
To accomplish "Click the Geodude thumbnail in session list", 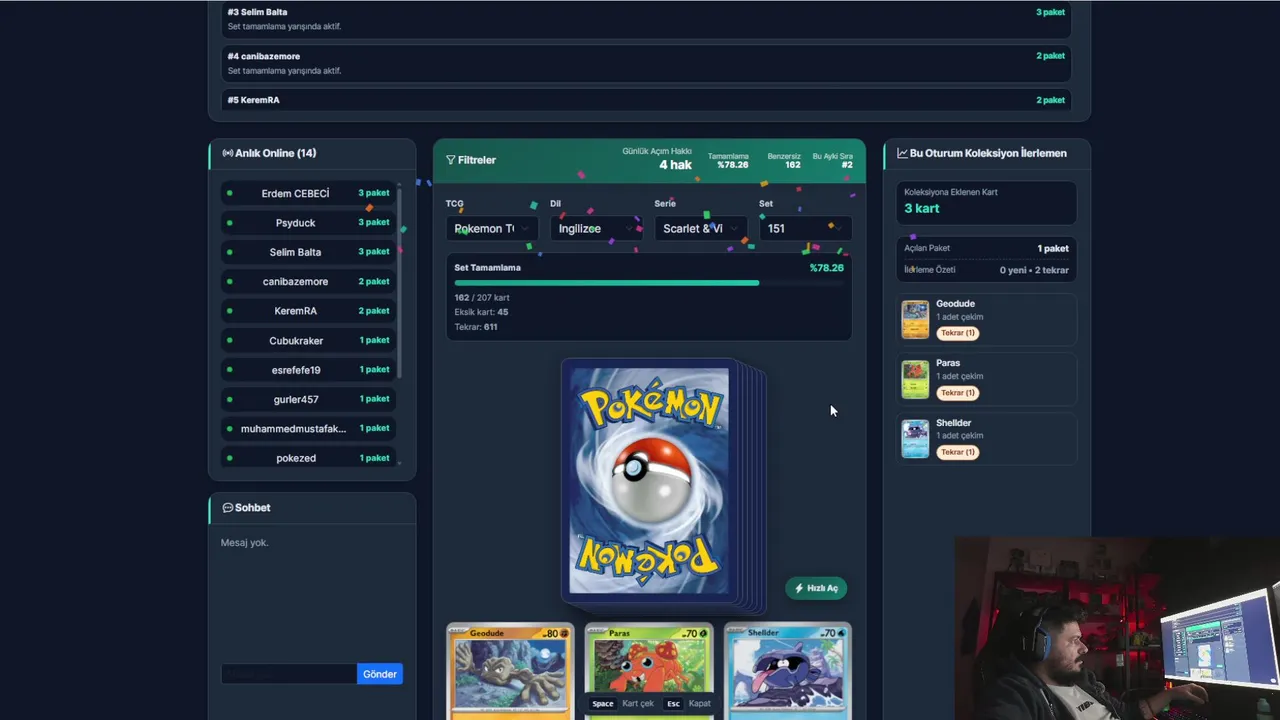I will pos(915,320).
